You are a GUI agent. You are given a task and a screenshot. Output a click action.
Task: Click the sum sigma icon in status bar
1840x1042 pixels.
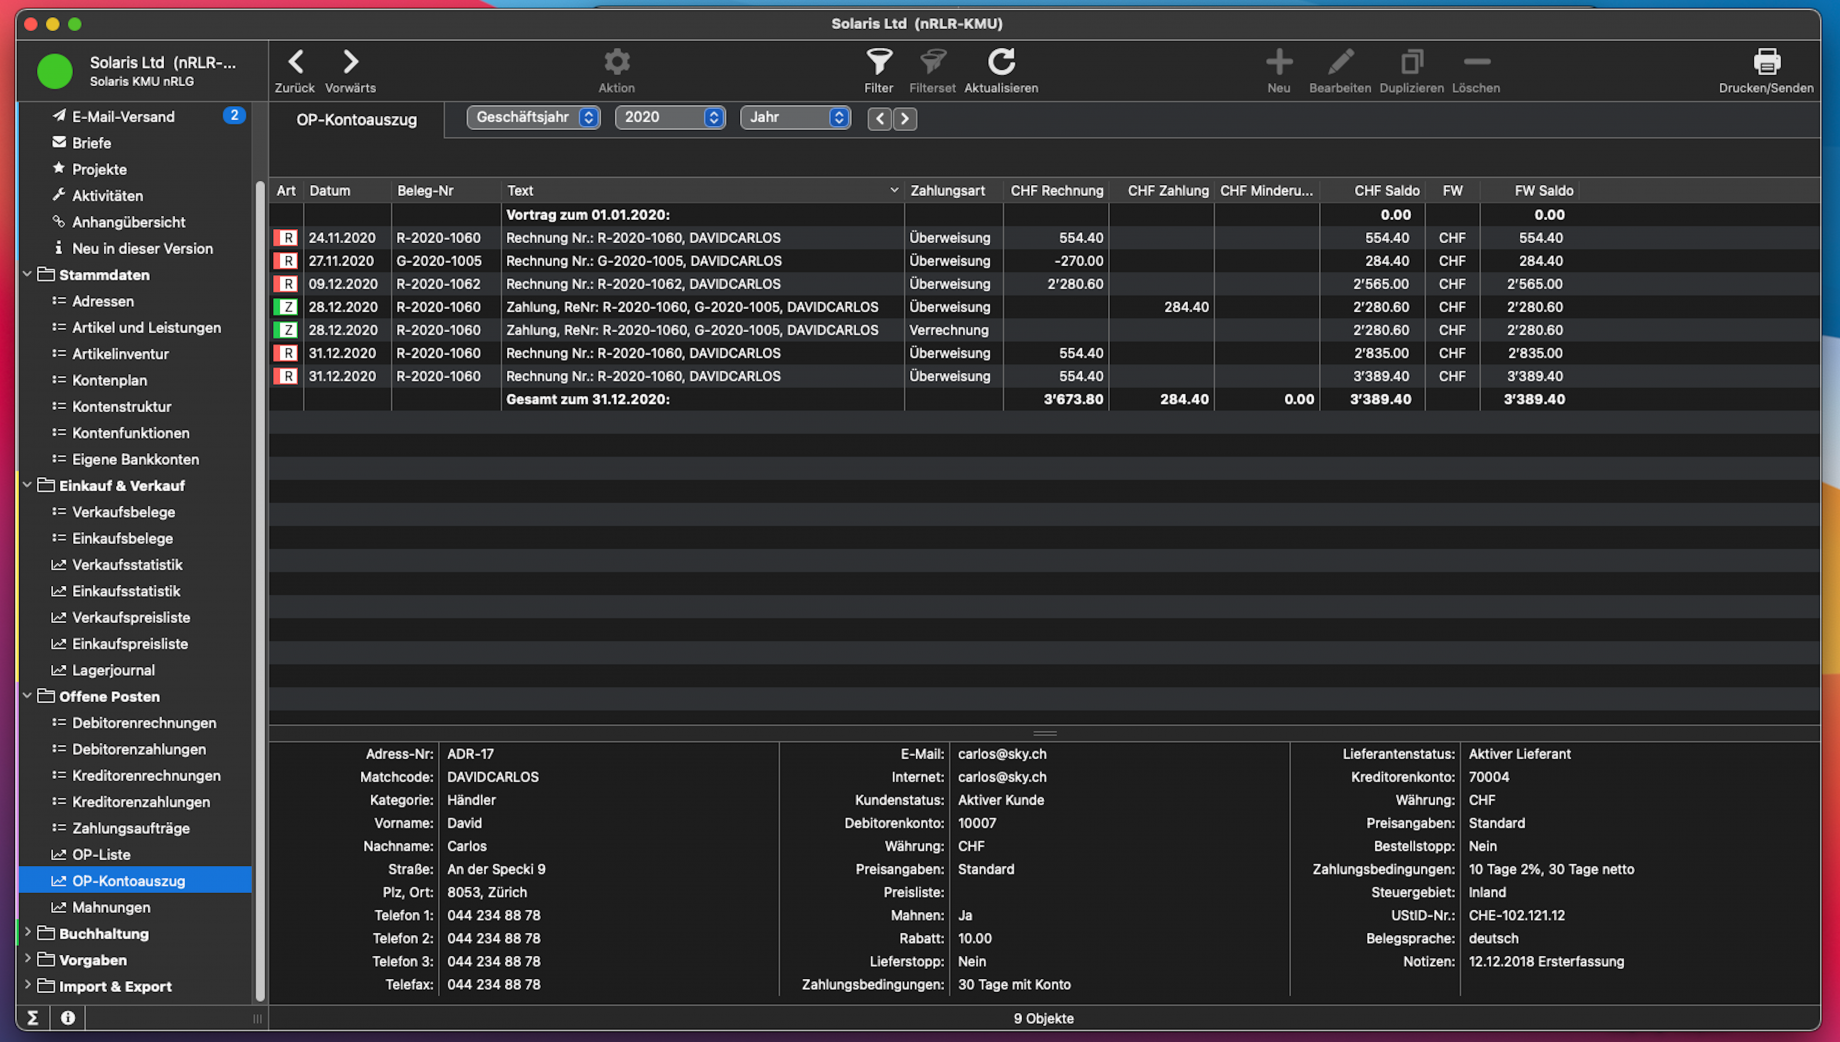click(x=33, y=1017)
